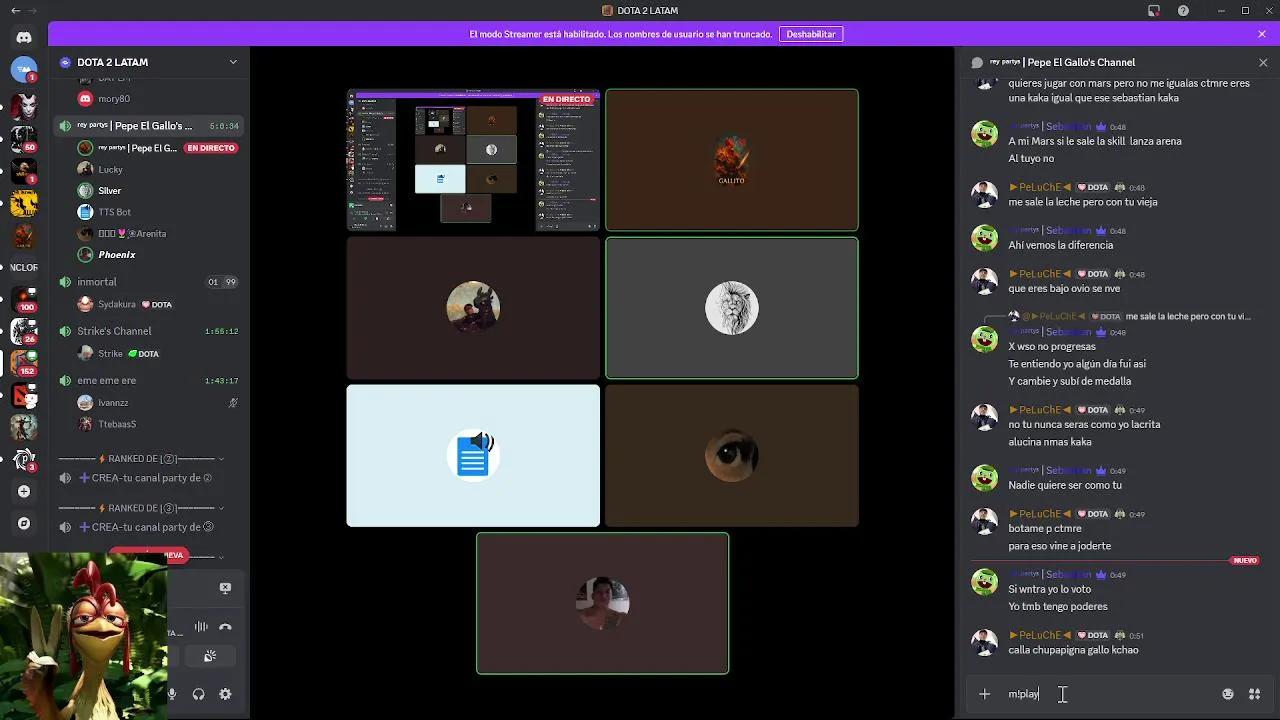Click EN DIRECTO badge beside Pepe El G...
This screenshot has width=1280, height=720.
coord(211,148)
